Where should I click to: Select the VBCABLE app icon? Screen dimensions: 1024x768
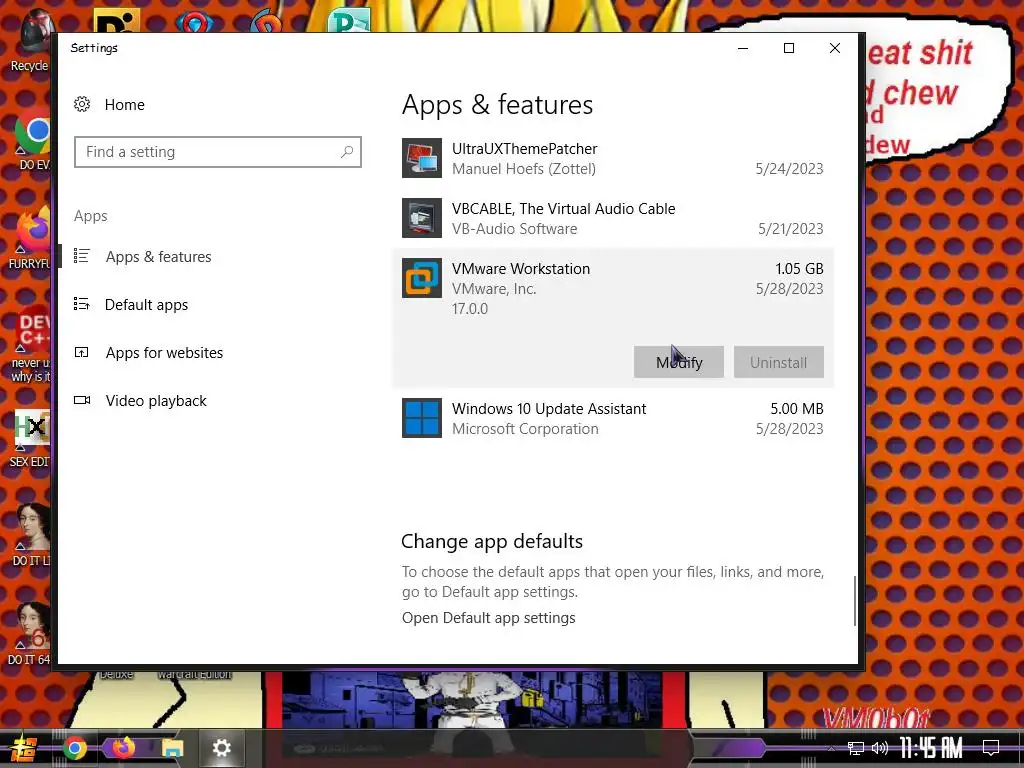point(422,218)
